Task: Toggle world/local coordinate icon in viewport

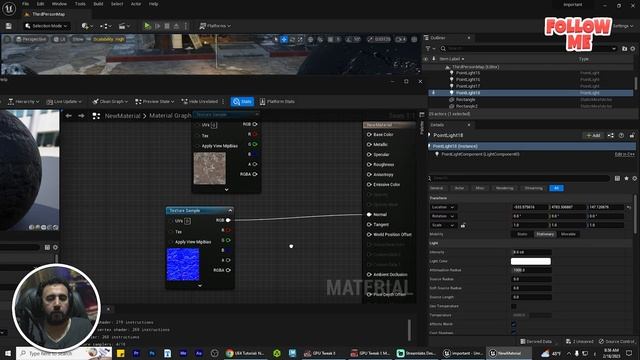Action: click(x=311, y=40)
